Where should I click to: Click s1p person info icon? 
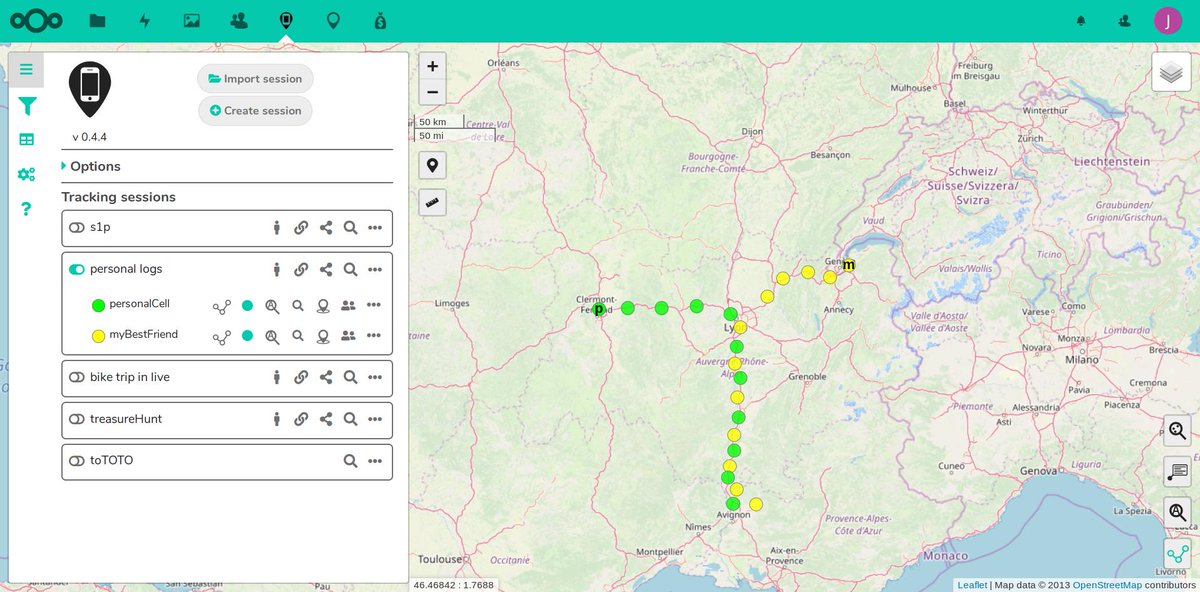pos(277,228)
